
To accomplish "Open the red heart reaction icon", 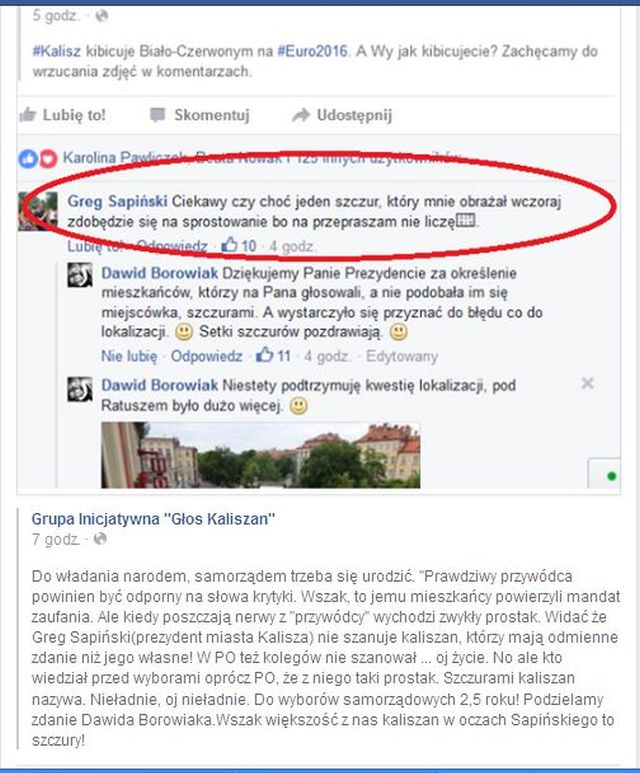I will click(x=48, y=159).
